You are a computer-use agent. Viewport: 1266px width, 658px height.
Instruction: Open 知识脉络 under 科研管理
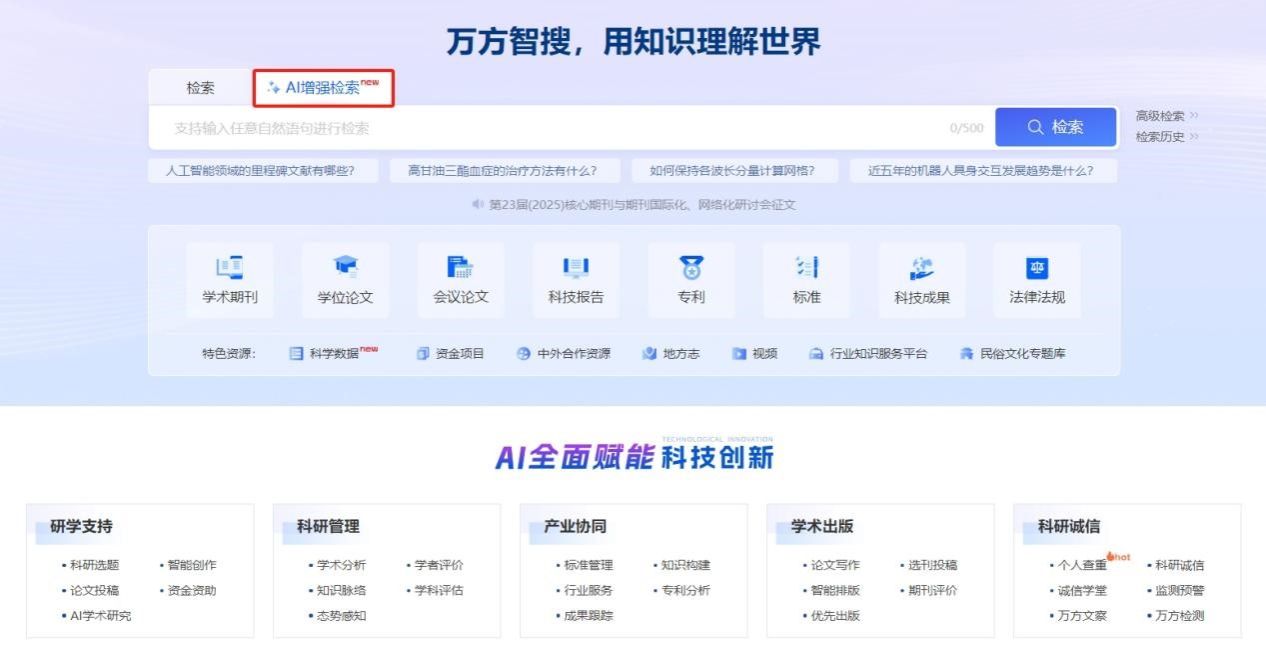point(341,590)
